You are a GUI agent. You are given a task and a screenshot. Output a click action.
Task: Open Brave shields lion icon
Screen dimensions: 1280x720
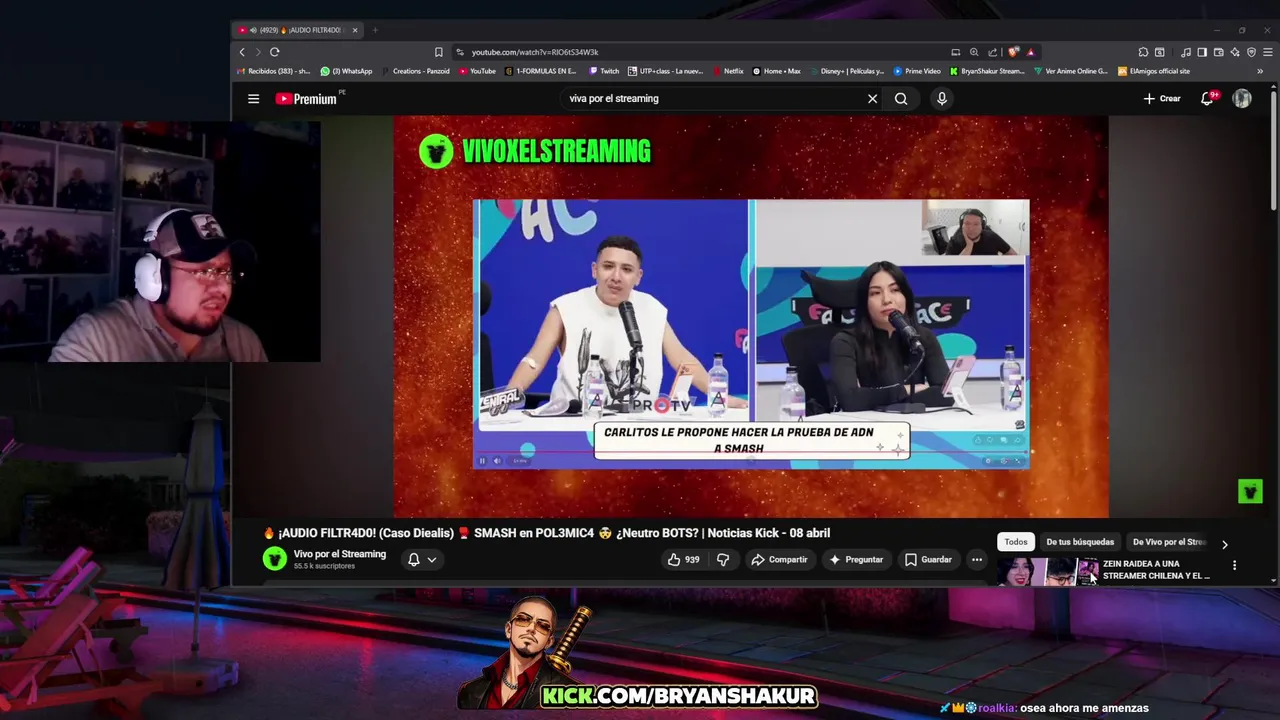(1013, 52)
